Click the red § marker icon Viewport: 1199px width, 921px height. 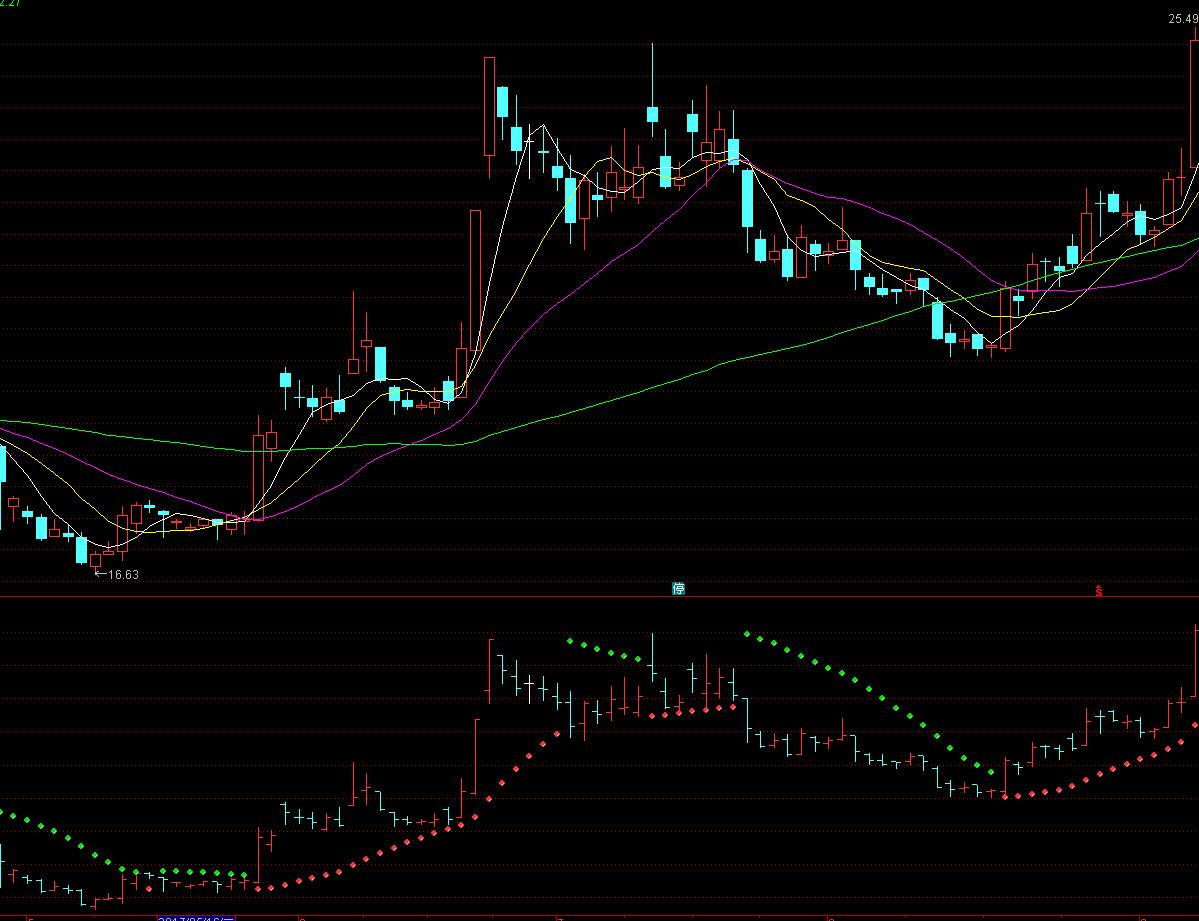click(1099, 590)
